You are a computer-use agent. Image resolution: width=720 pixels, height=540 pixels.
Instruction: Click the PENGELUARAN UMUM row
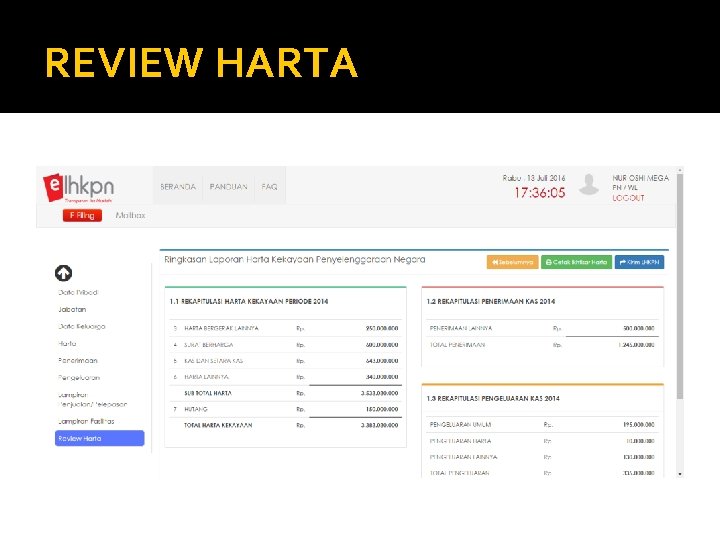tap(542, 425)
